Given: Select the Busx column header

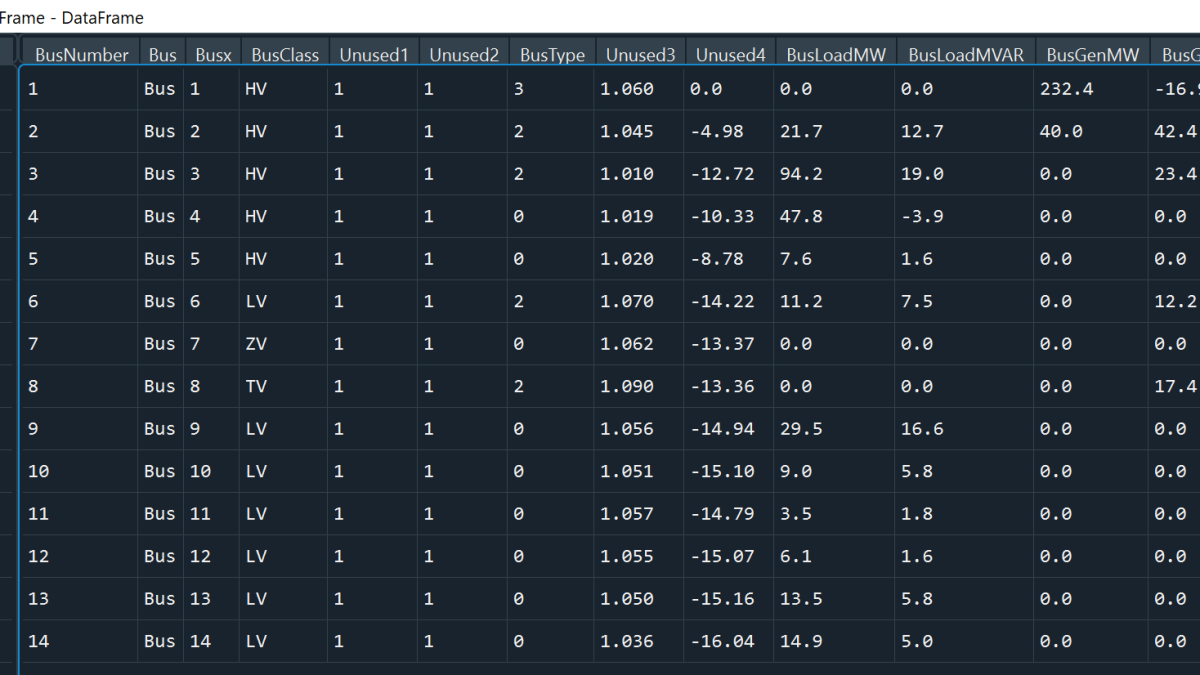Looking at the screenshot, I should pos(213,55).
